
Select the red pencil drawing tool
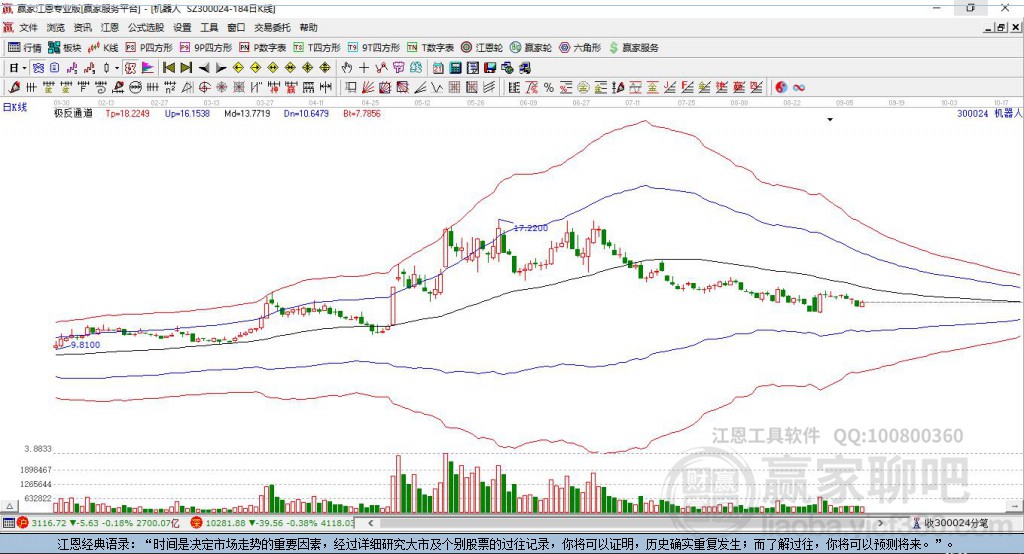(14, 88)
